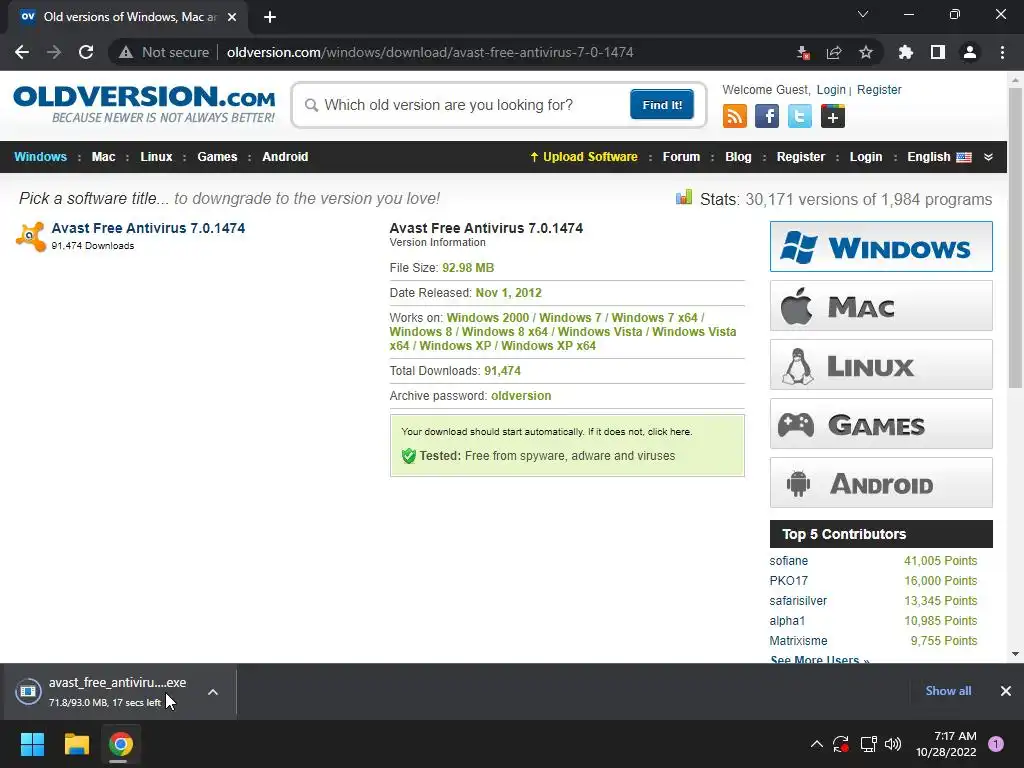
Task: Click the large ANDROID platform button
Action: coord(881,483)
